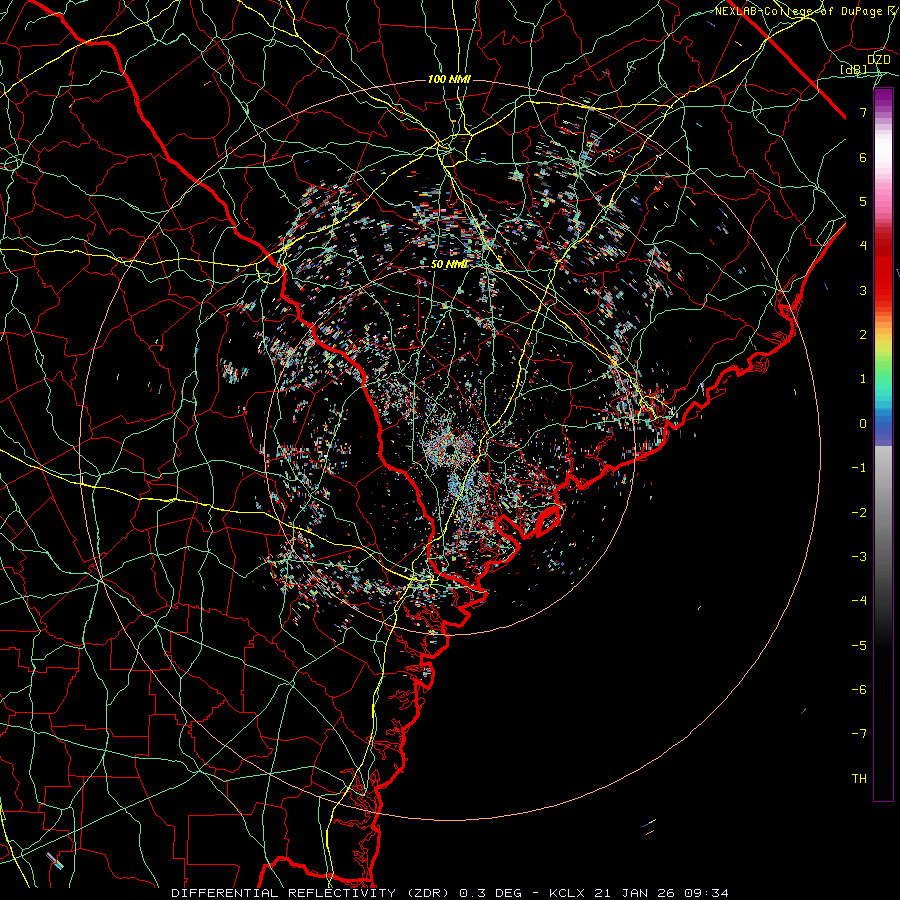The width and height of the screenshot is (900, 900).
Task: Click the "DZD" product label
Action: tap(879, 60)
